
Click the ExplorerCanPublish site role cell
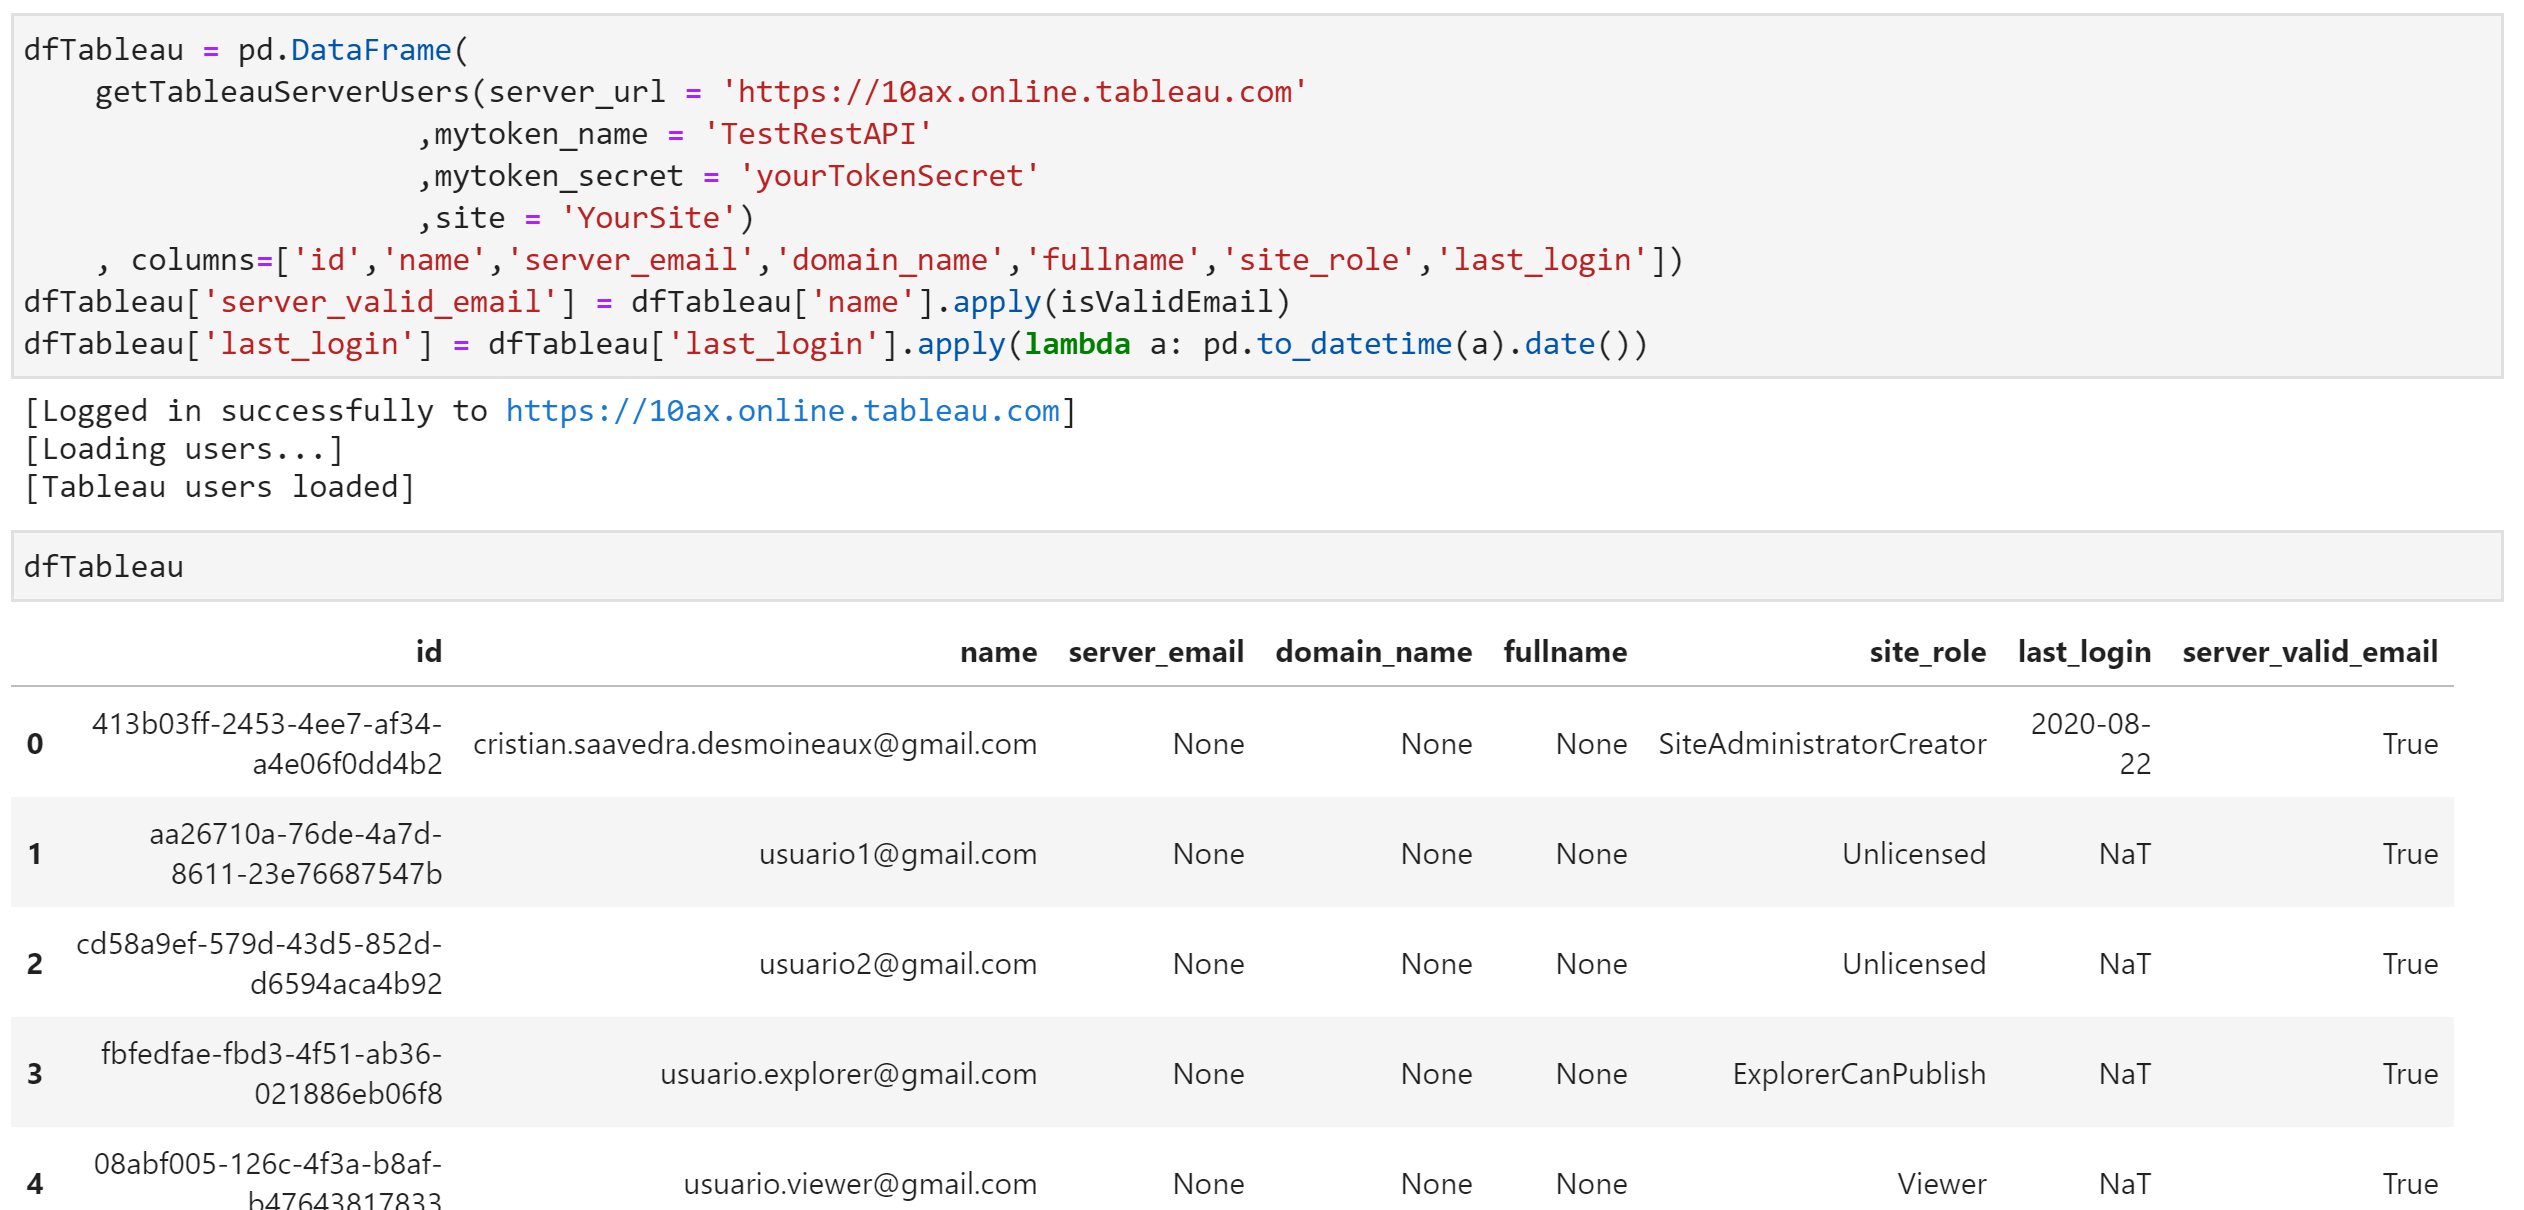pos(1859,1074)
